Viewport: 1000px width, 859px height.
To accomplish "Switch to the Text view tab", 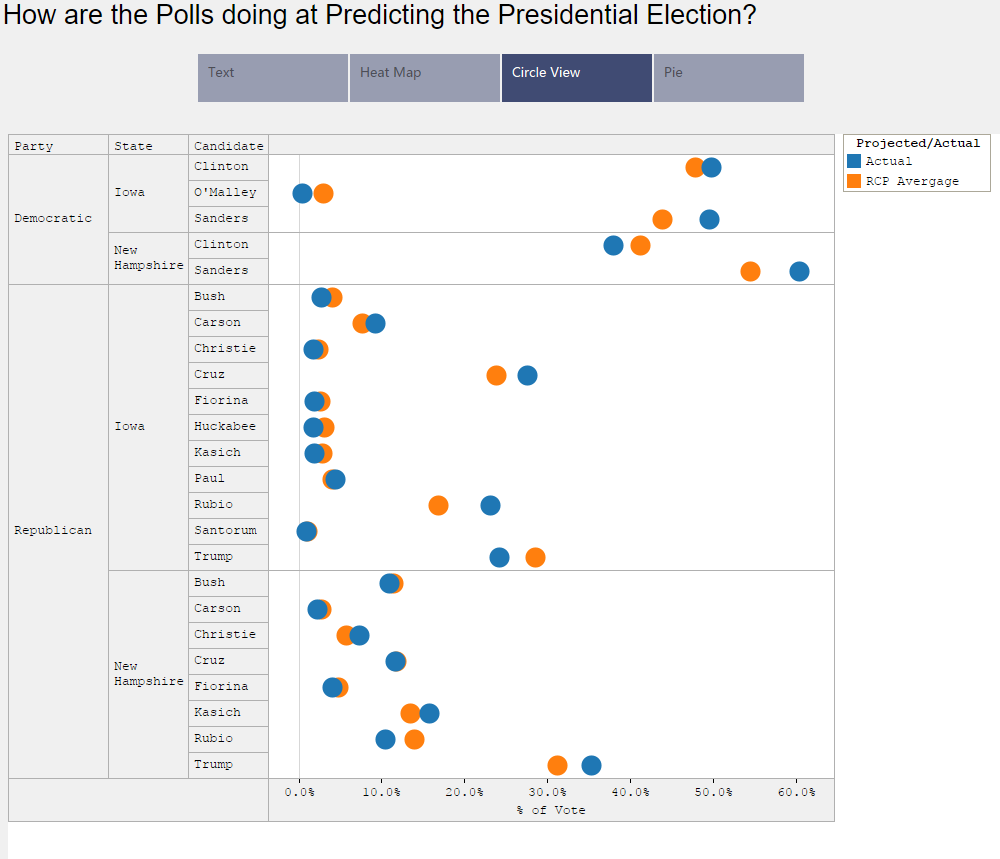I will coord(272,77).
